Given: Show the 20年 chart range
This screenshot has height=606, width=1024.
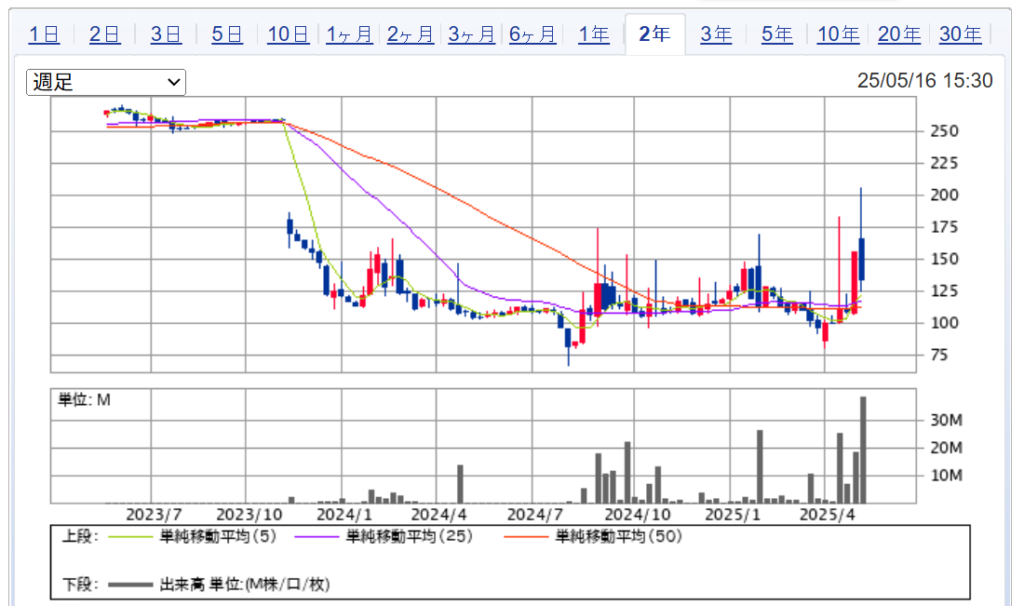Looking at the screenshot, I should [899, 34].
